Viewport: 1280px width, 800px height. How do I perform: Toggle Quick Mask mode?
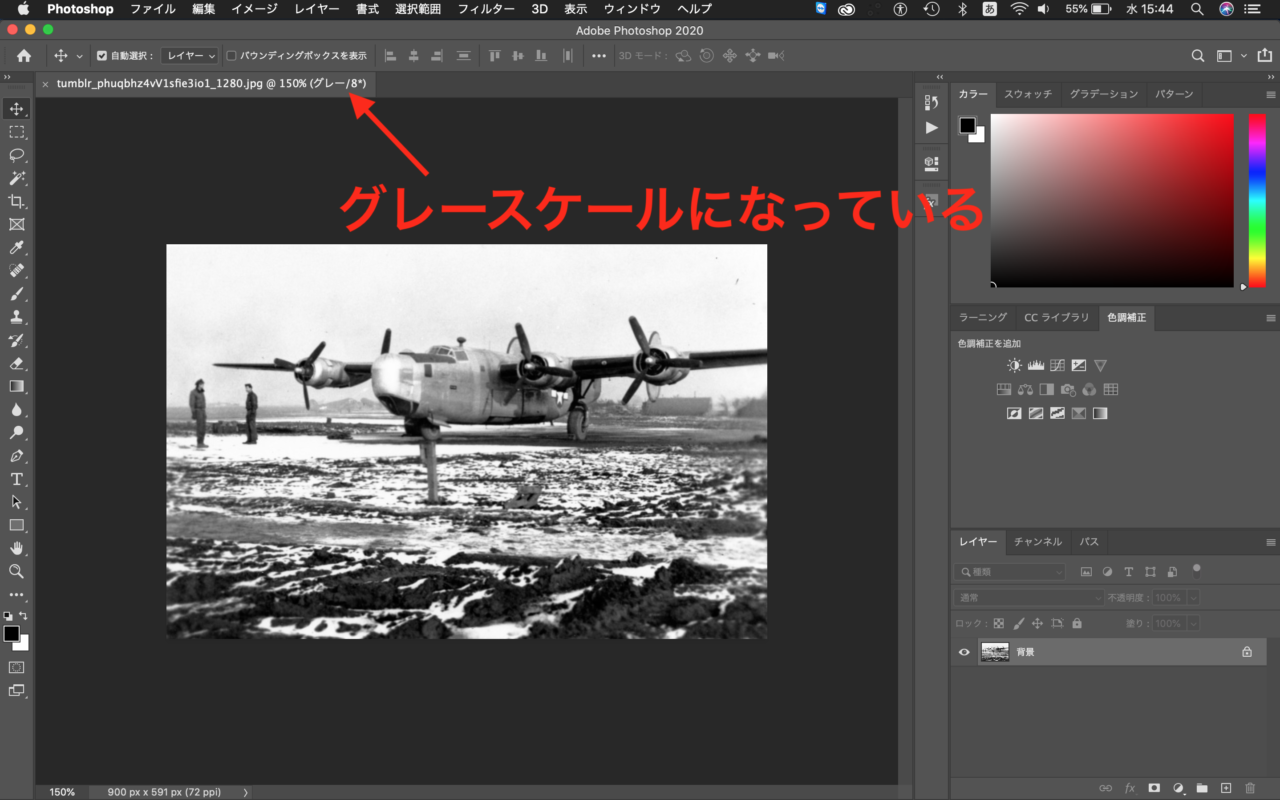17,667
